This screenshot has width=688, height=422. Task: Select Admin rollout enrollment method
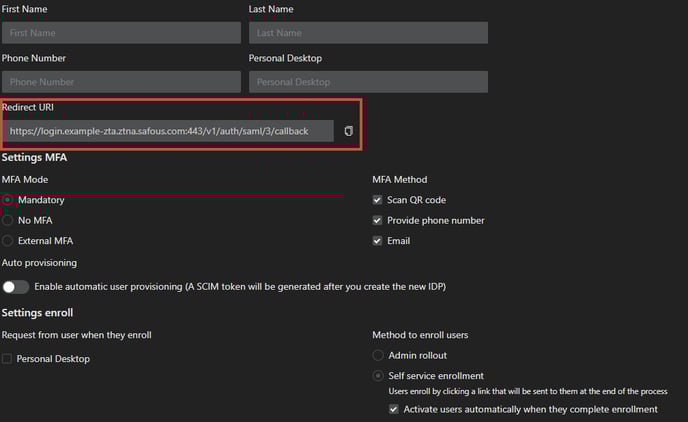point(377,355)
